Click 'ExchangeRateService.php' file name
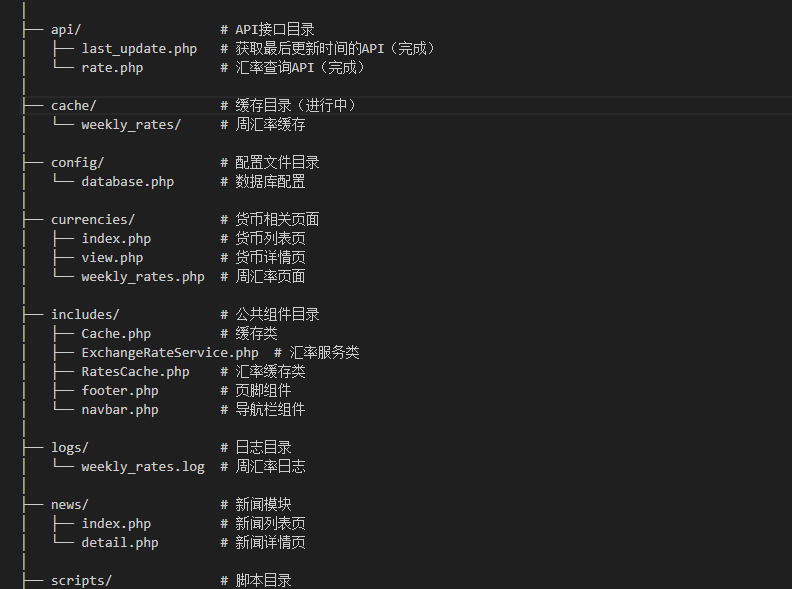The height and width of the screenshot is (589, 792). point(170,353)
